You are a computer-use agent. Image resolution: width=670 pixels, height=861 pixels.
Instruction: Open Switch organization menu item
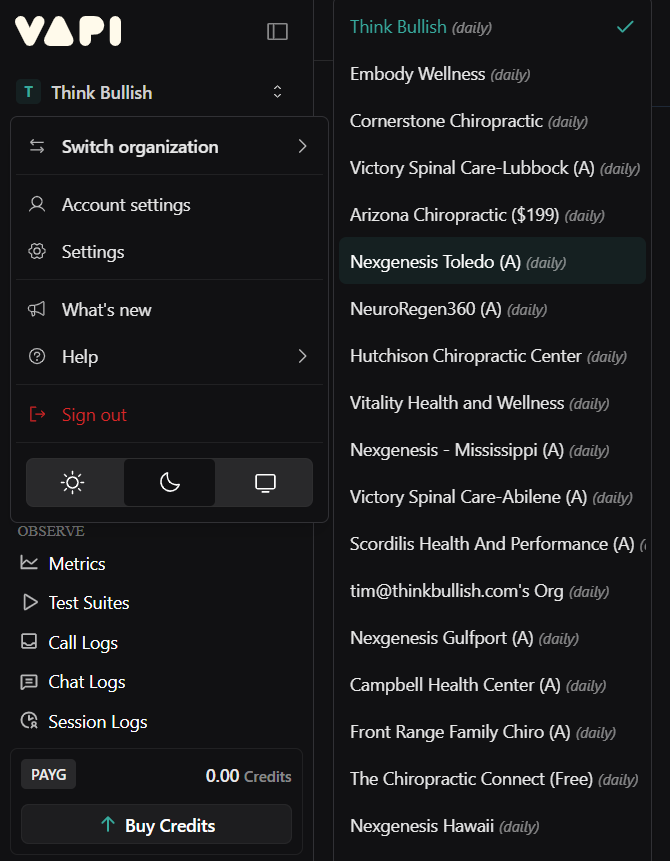[169, 147]
